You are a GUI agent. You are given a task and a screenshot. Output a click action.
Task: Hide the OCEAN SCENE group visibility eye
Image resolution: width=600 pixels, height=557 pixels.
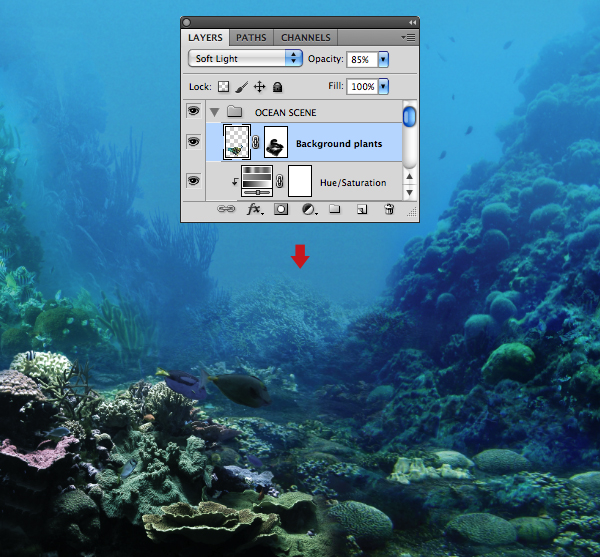tap(194, 111)
